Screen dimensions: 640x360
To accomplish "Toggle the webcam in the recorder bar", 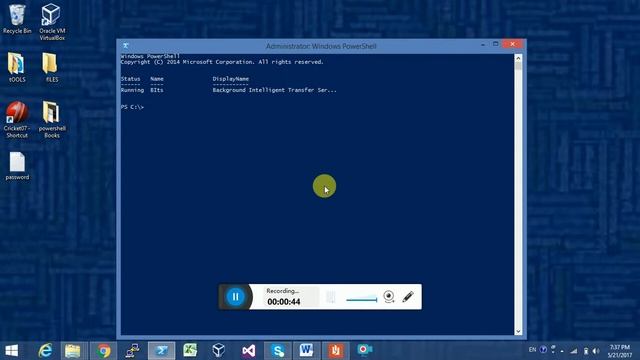I will (389, 297).
